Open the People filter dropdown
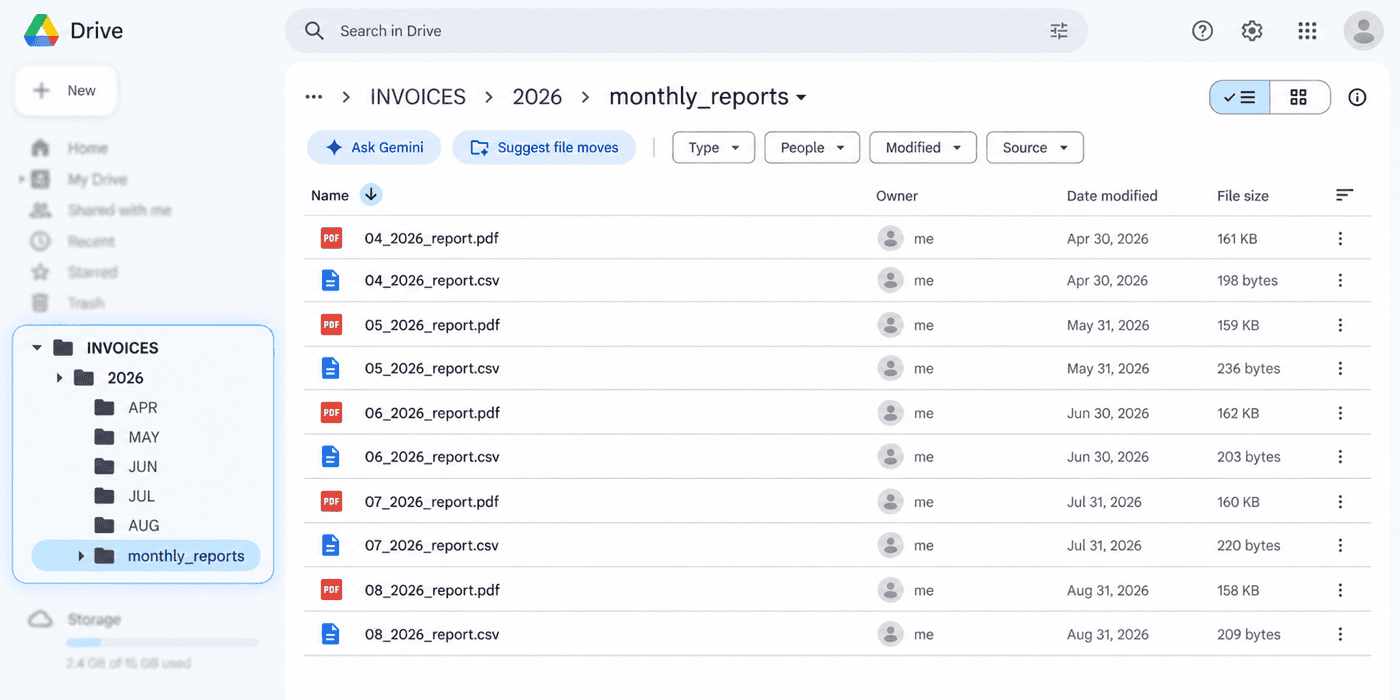The image size is (1400, 700). point(812,148)
